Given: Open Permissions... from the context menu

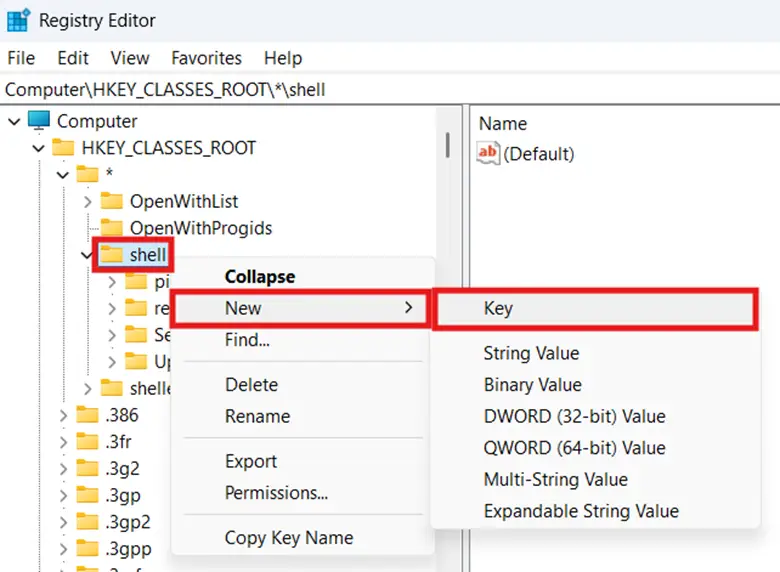Looking at the screenshot, I should [302, 493].
